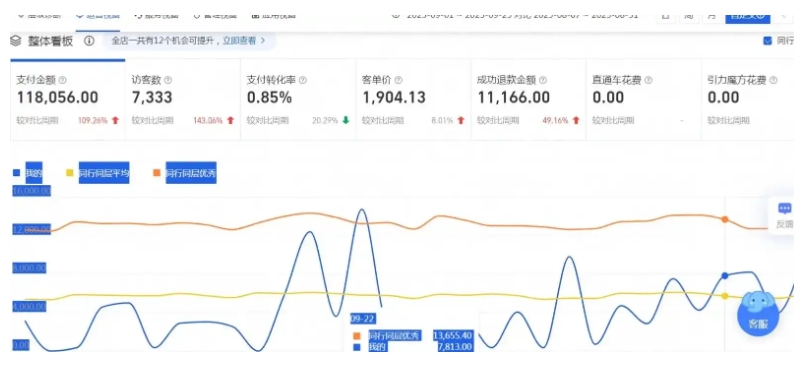The width and height of the screenshot is (794, 388).
Task: Click the 0.00 value under 直通车花费
Action: [608, 98]
